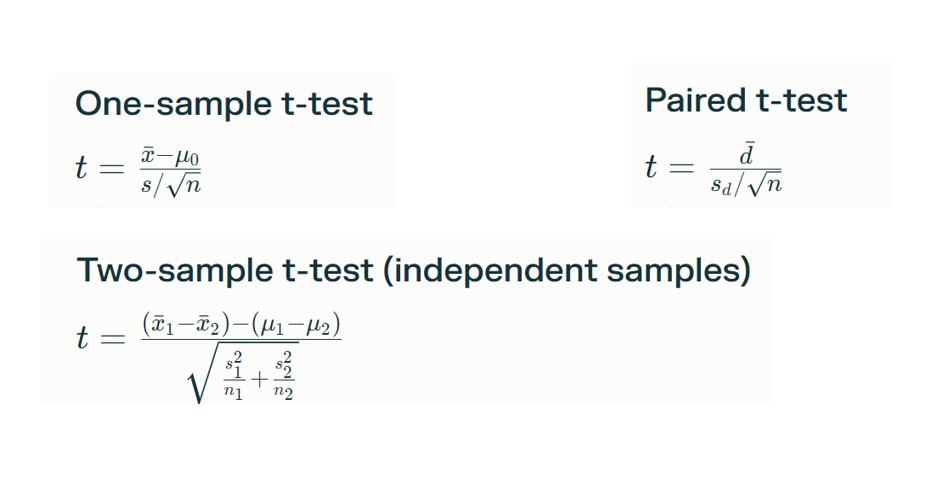Click the d-bar numerator in paired formula
Viewport: 947px width, 482px height.
pyautogui.click(x=747, y=154)
